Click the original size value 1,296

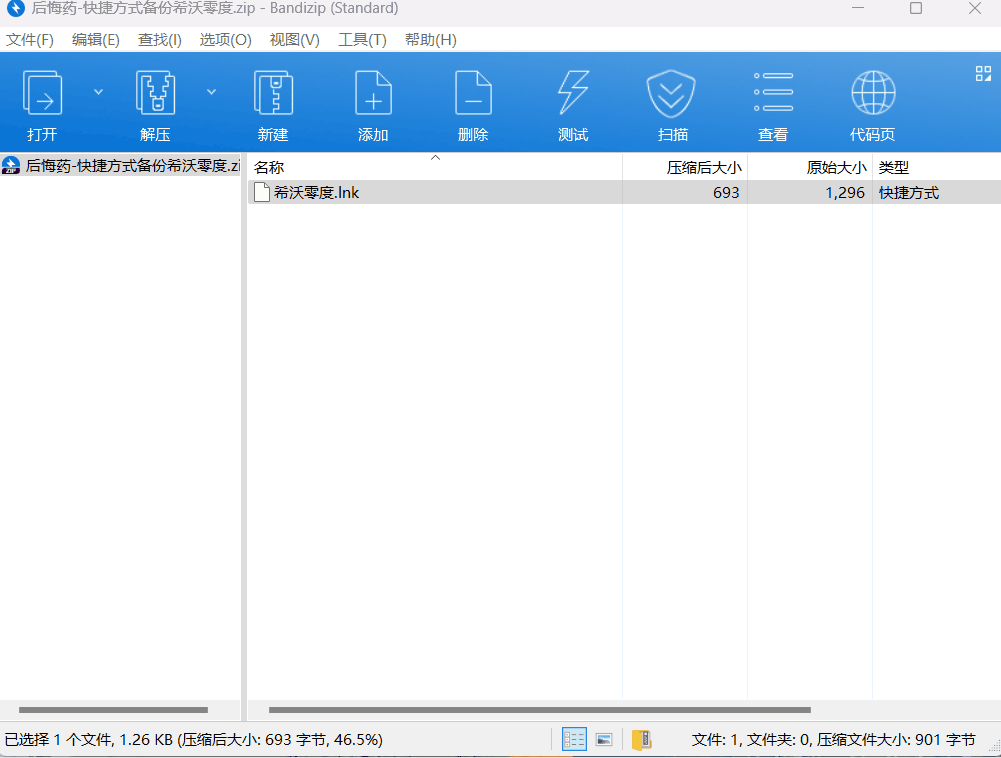click(845, 192)
